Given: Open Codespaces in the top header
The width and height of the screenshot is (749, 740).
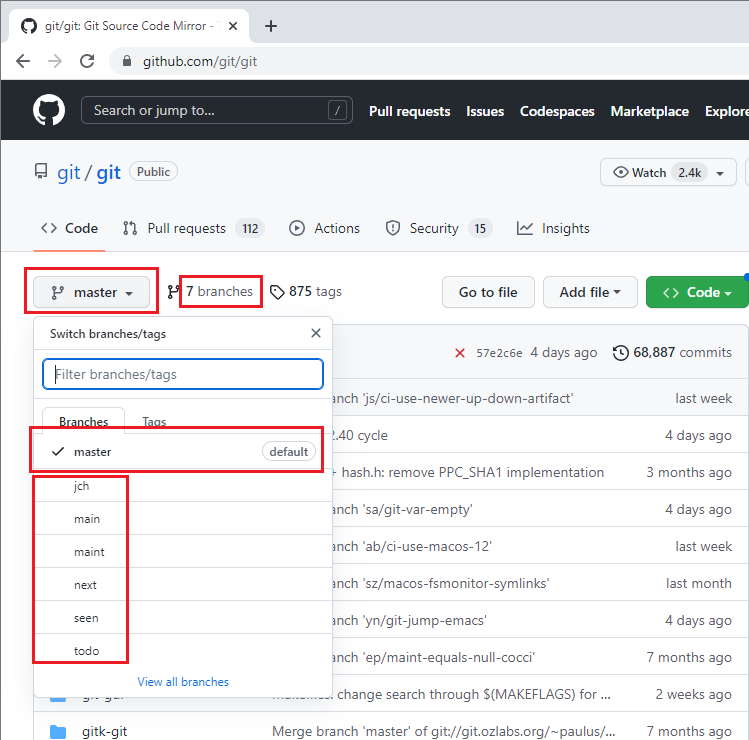Looking at the screenshot, I should 557,111.
